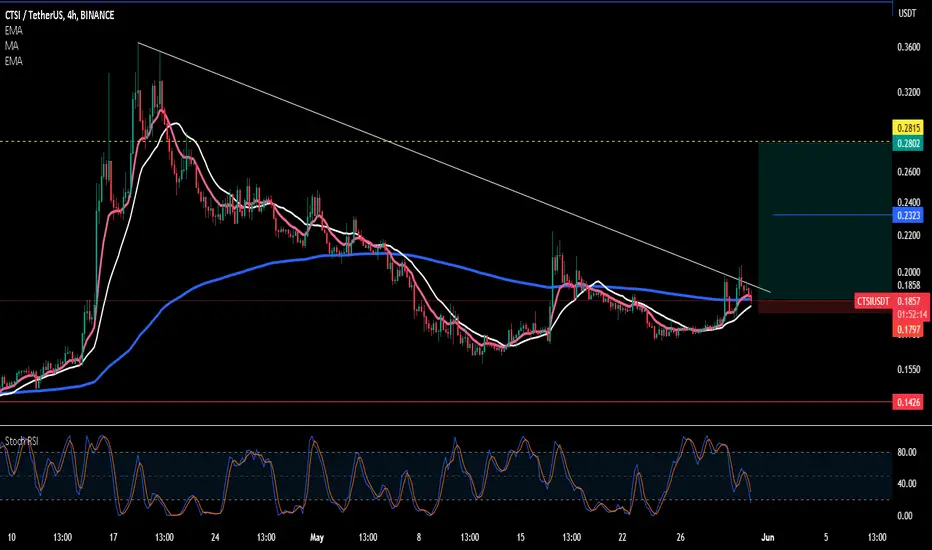The image size is (932, 550).
Task: Select the red horizontal line at 0.1426
Action: (446, 402)
